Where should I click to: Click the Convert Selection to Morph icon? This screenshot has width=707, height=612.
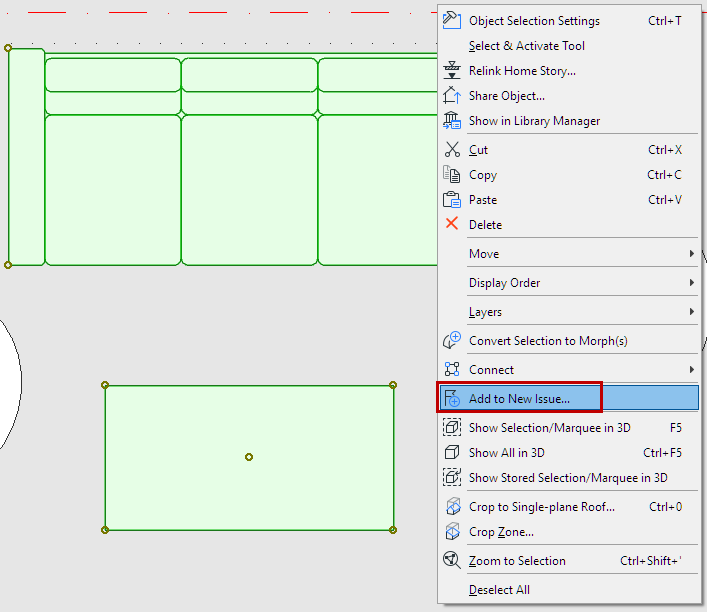pos(451,341)
